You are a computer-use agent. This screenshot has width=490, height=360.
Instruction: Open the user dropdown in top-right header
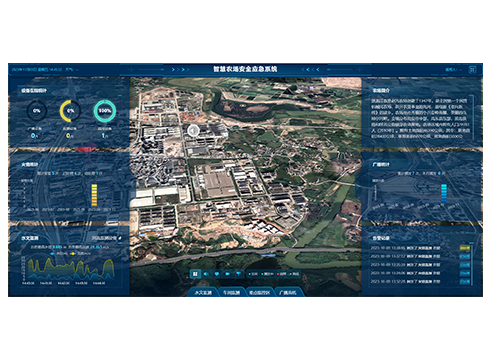click(x=453, y=70)
